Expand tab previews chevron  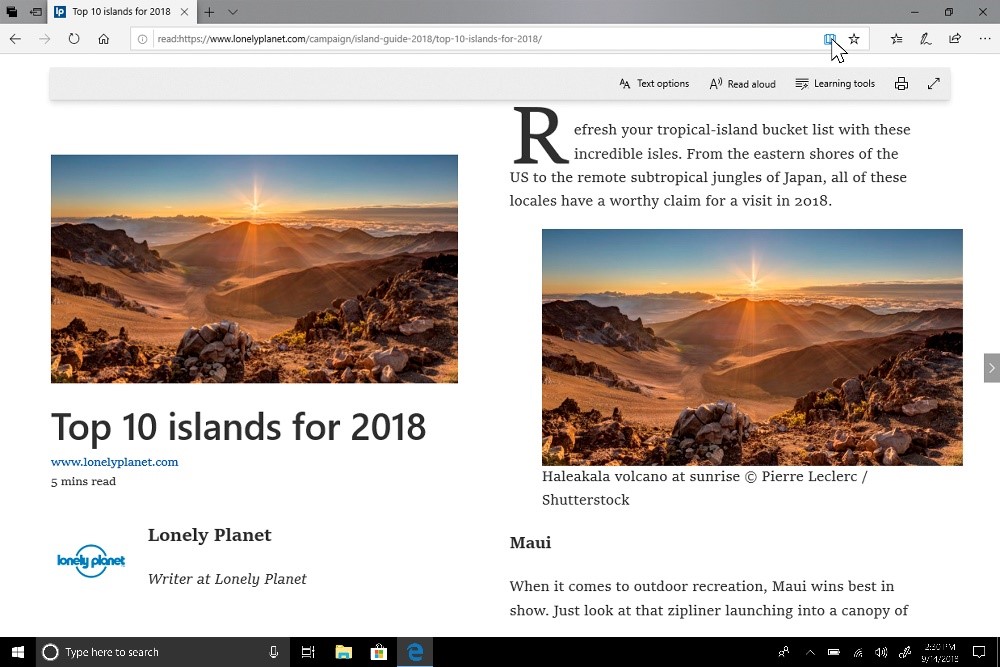(x=233, y=12)
